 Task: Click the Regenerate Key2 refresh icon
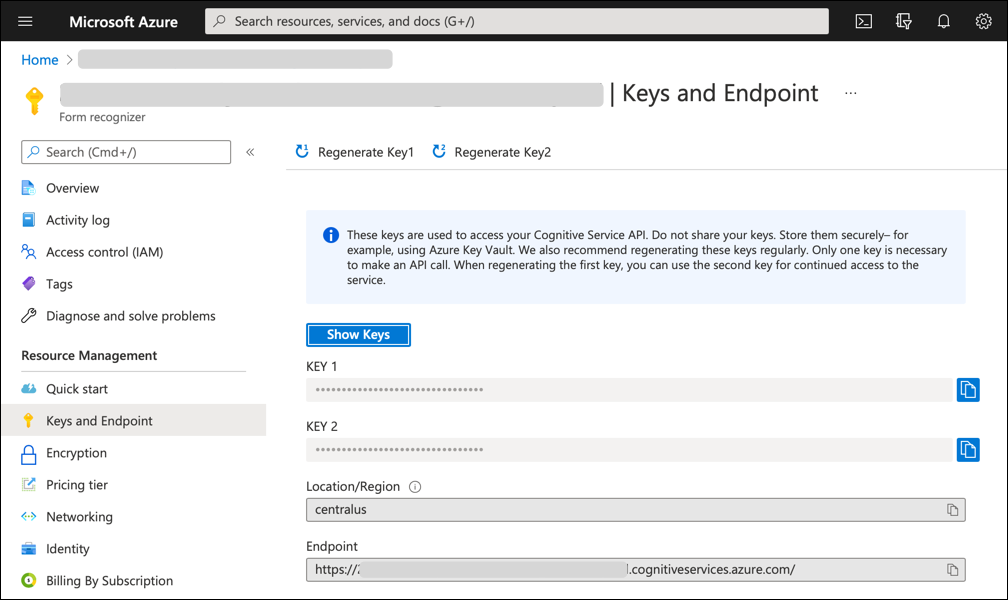tap(438, 152)
